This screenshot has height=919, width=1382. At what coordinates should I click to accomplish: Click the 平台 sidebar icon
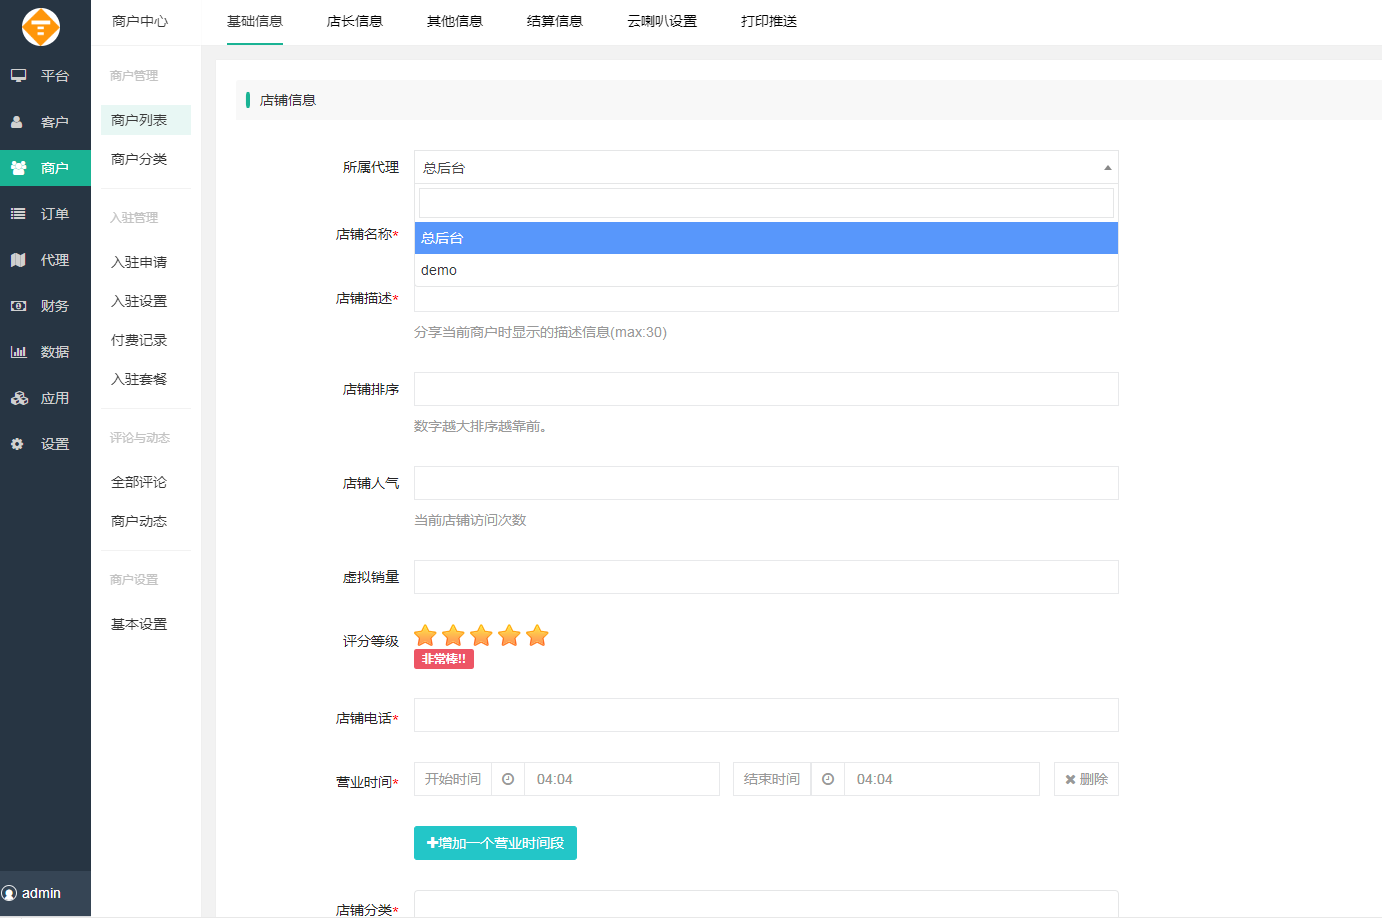pos(18,74)
